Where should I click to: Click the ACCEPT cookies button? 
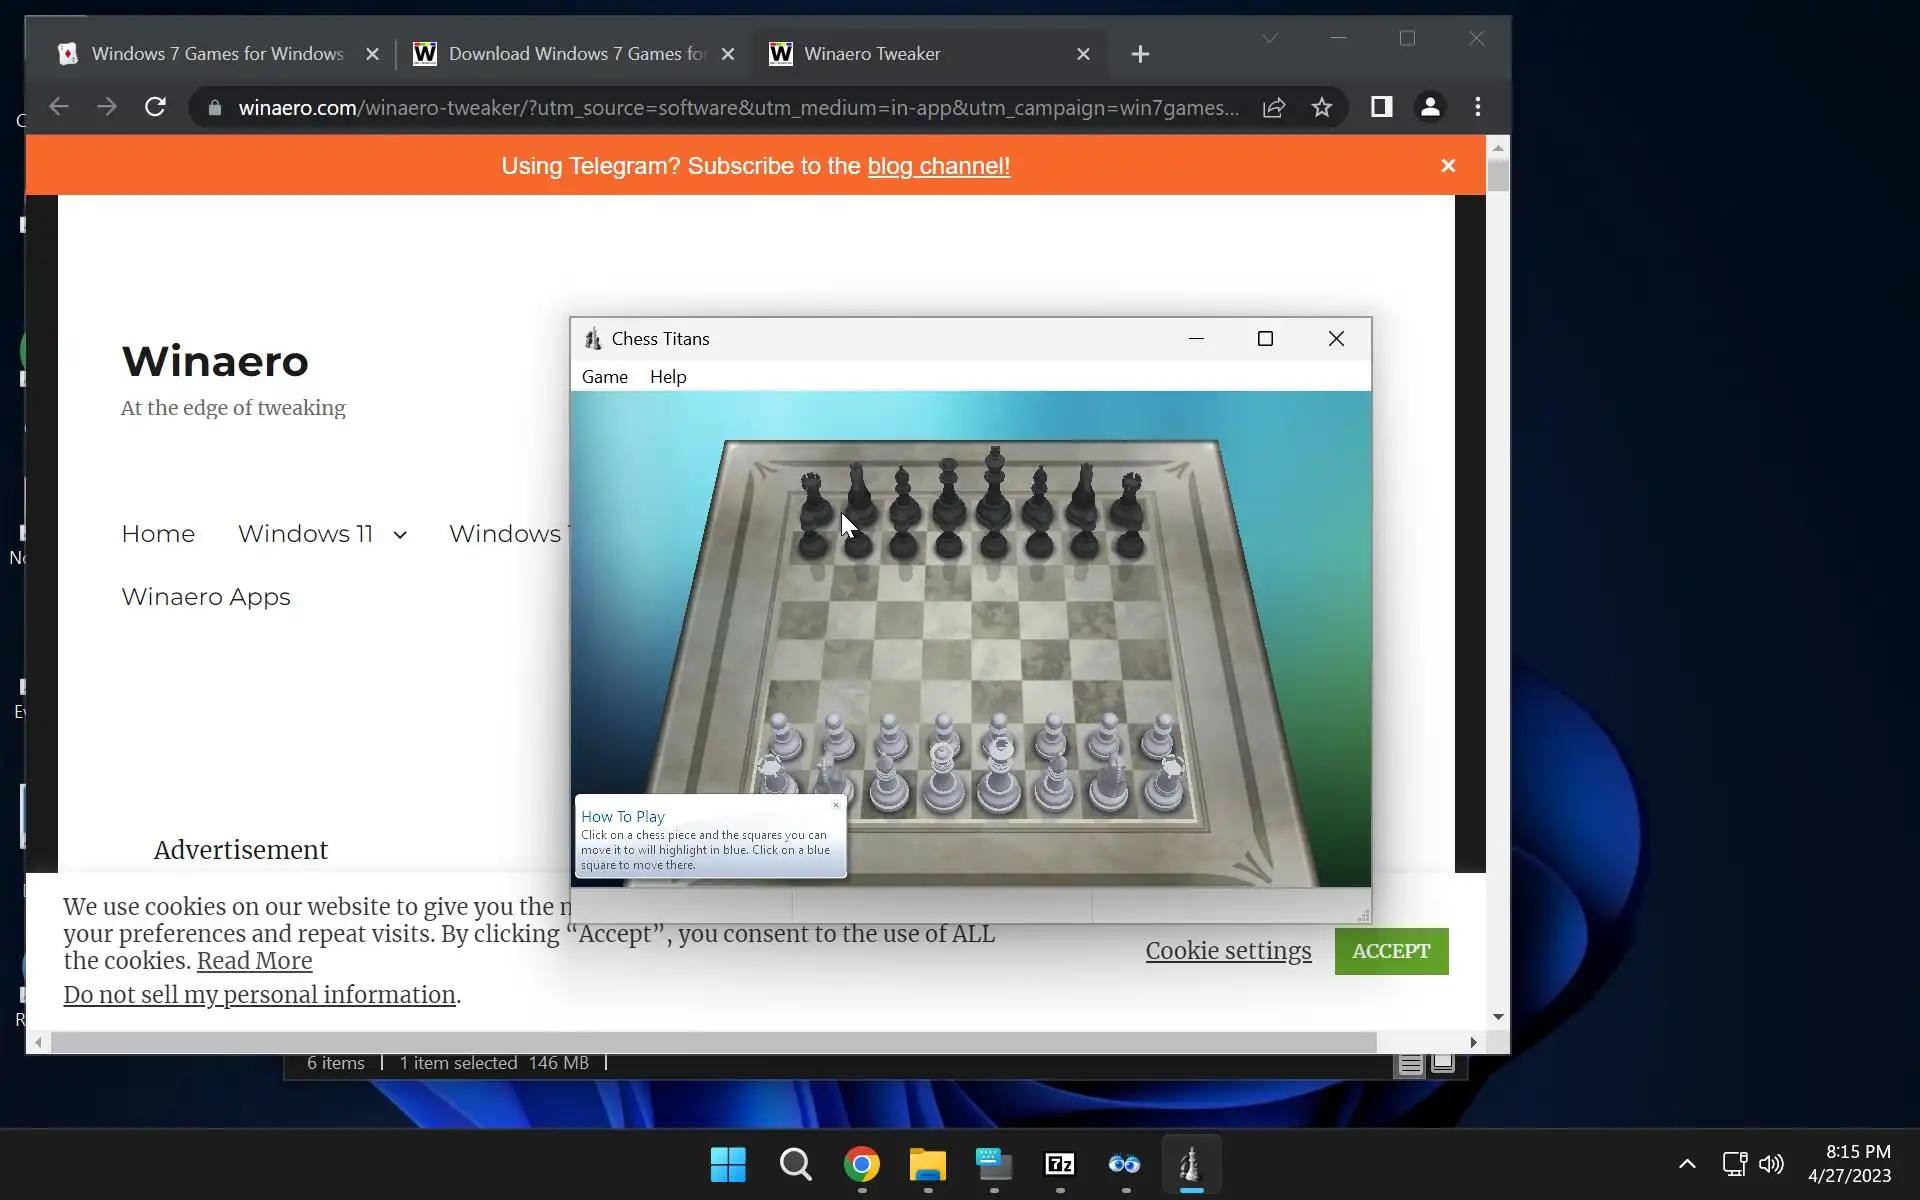[x=1390, y=951]
